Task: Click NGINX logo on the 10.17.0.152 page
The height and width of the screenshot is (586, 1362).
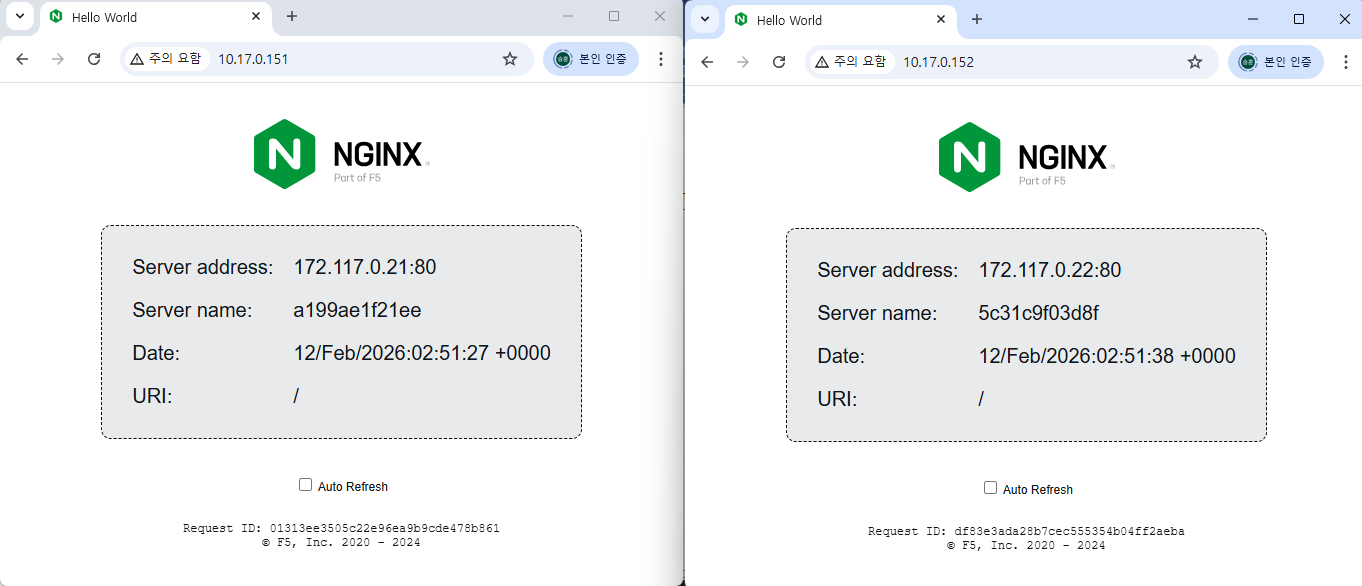Action: click(x=1026, y=157)
